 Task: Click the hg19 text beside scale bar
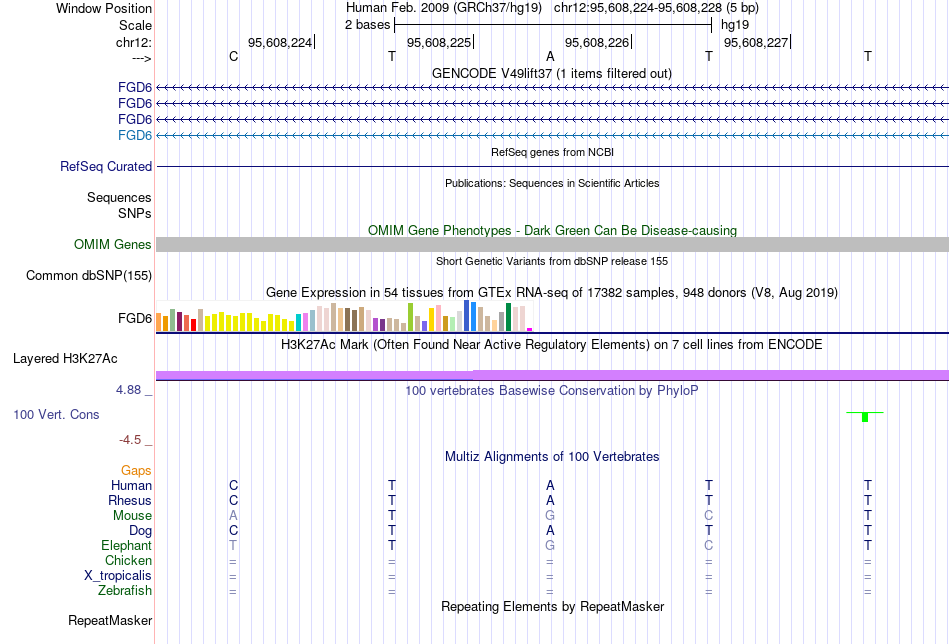[734, 25]
